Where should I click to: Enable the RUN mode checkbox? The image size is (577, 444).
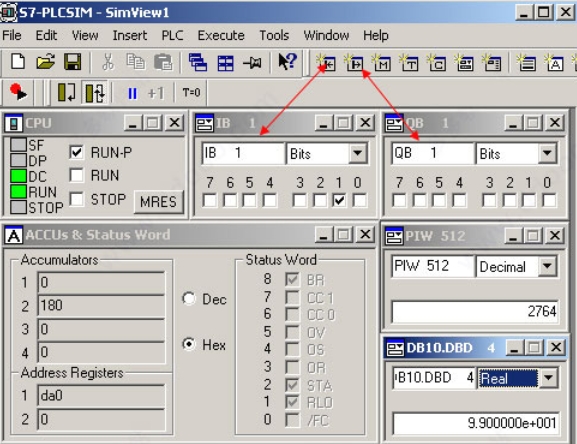pos(77,175)
